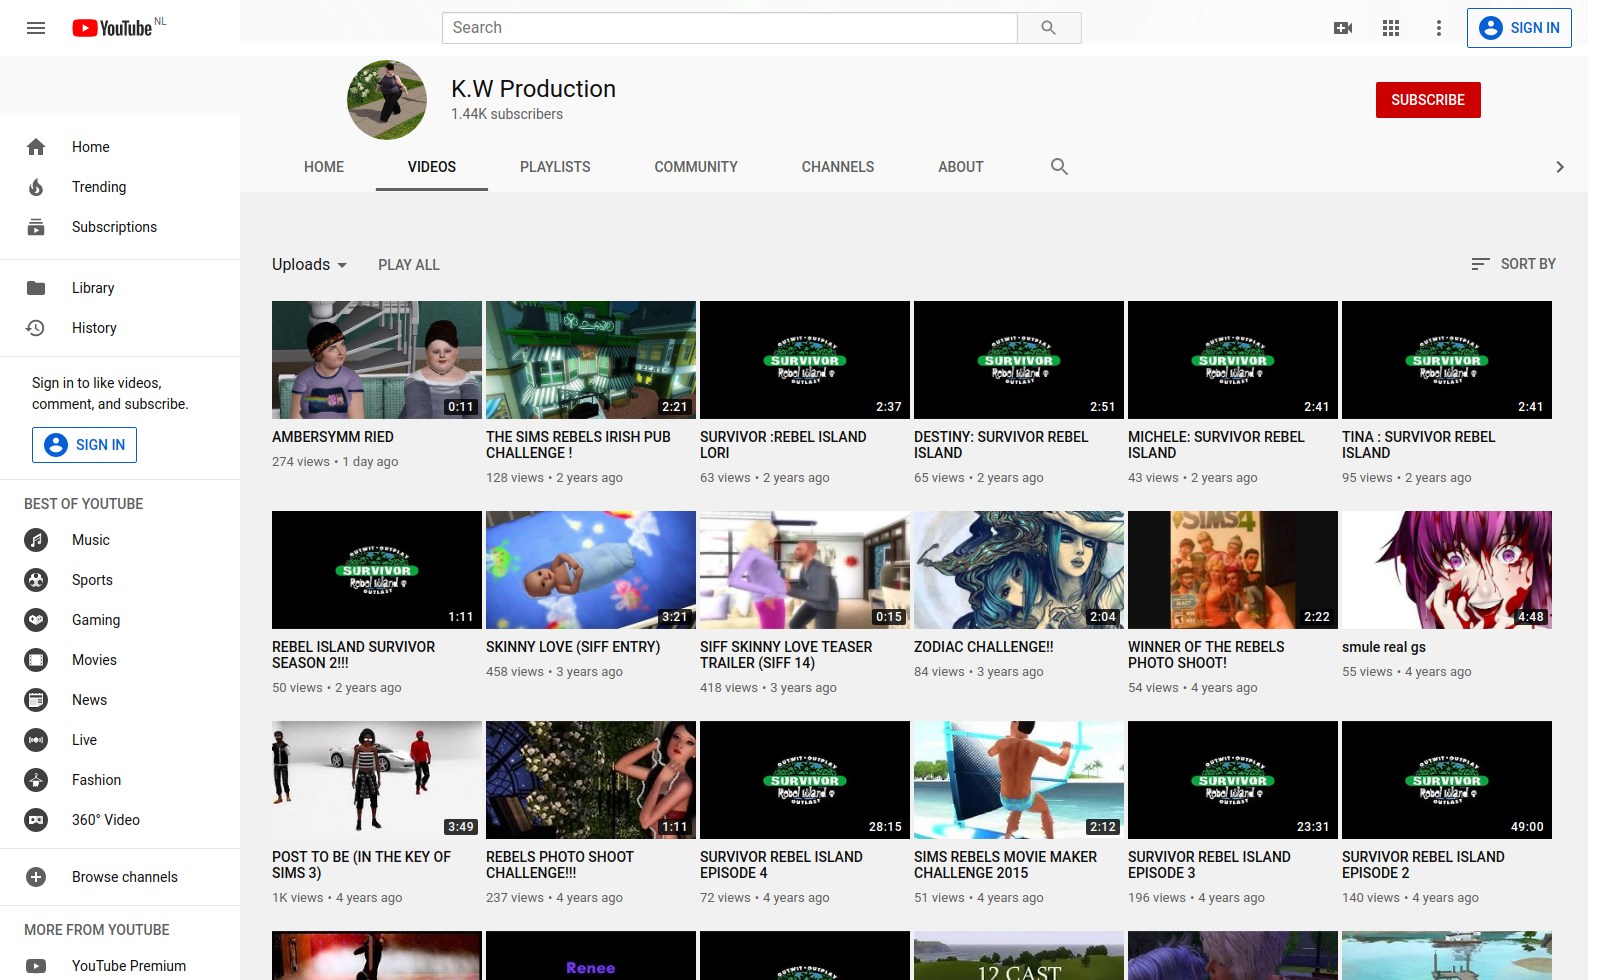Click the PLAY ALL link
Viewport: 1603px width, 980px height.
point(409,265)
